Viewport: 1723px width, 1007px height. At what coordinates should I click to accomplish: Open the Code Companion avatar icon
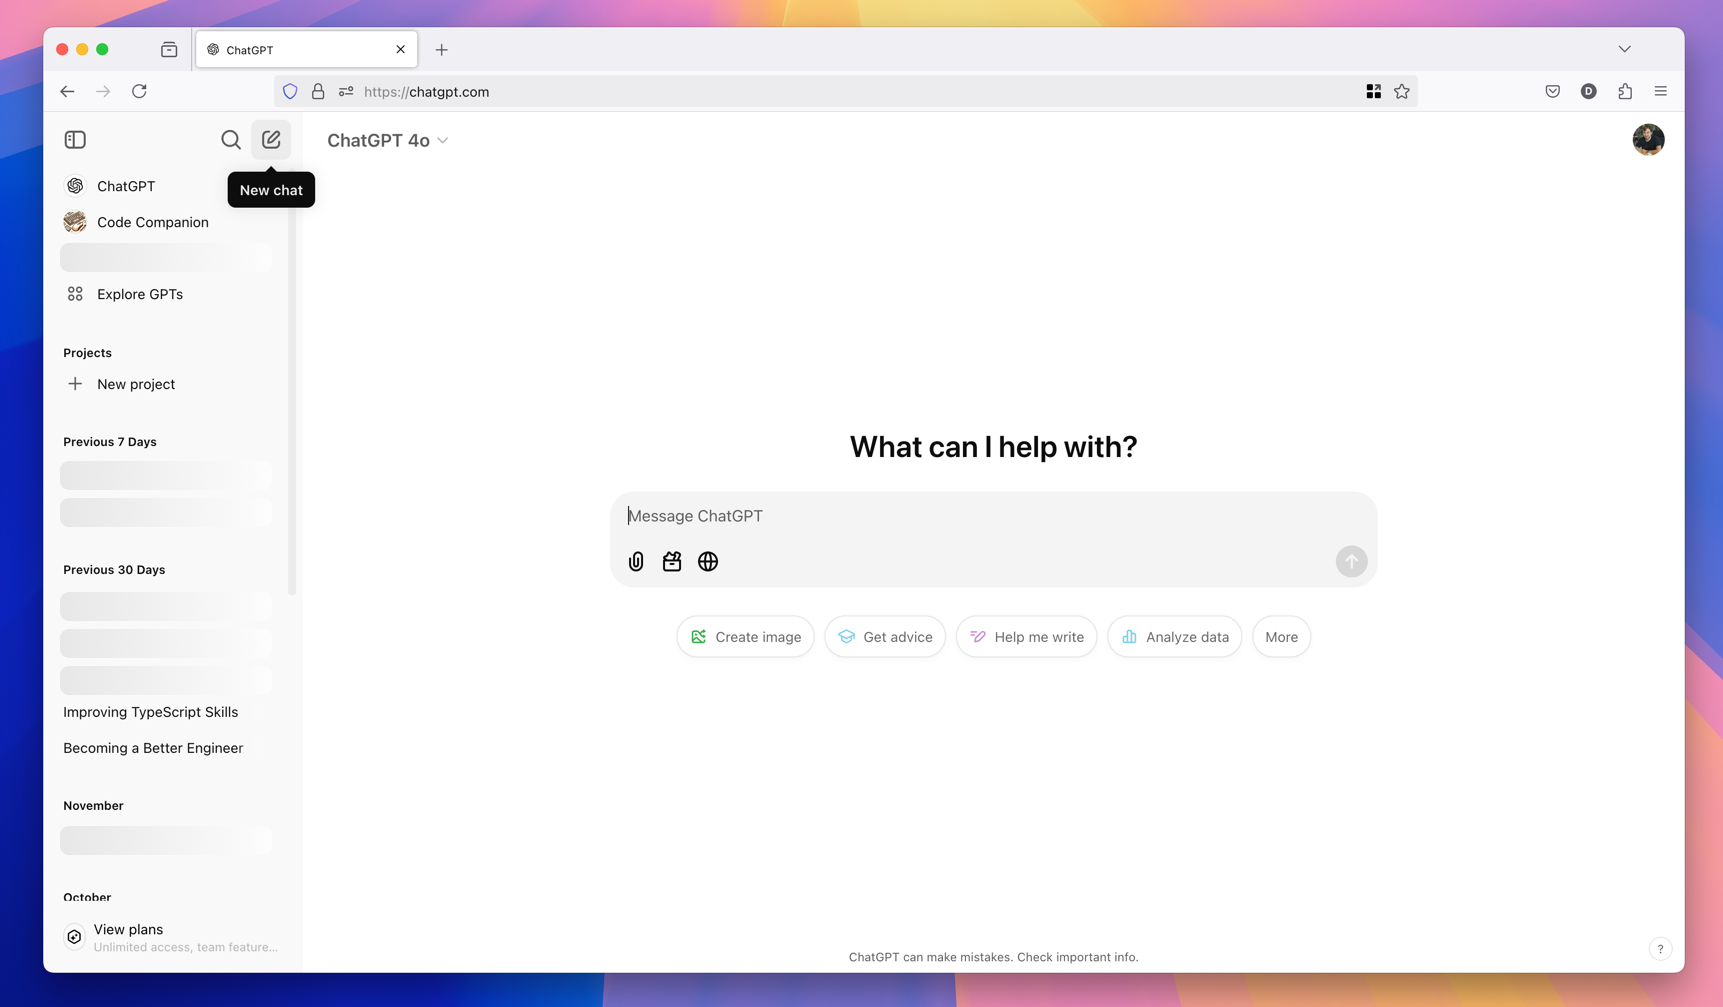click(75, 222)
